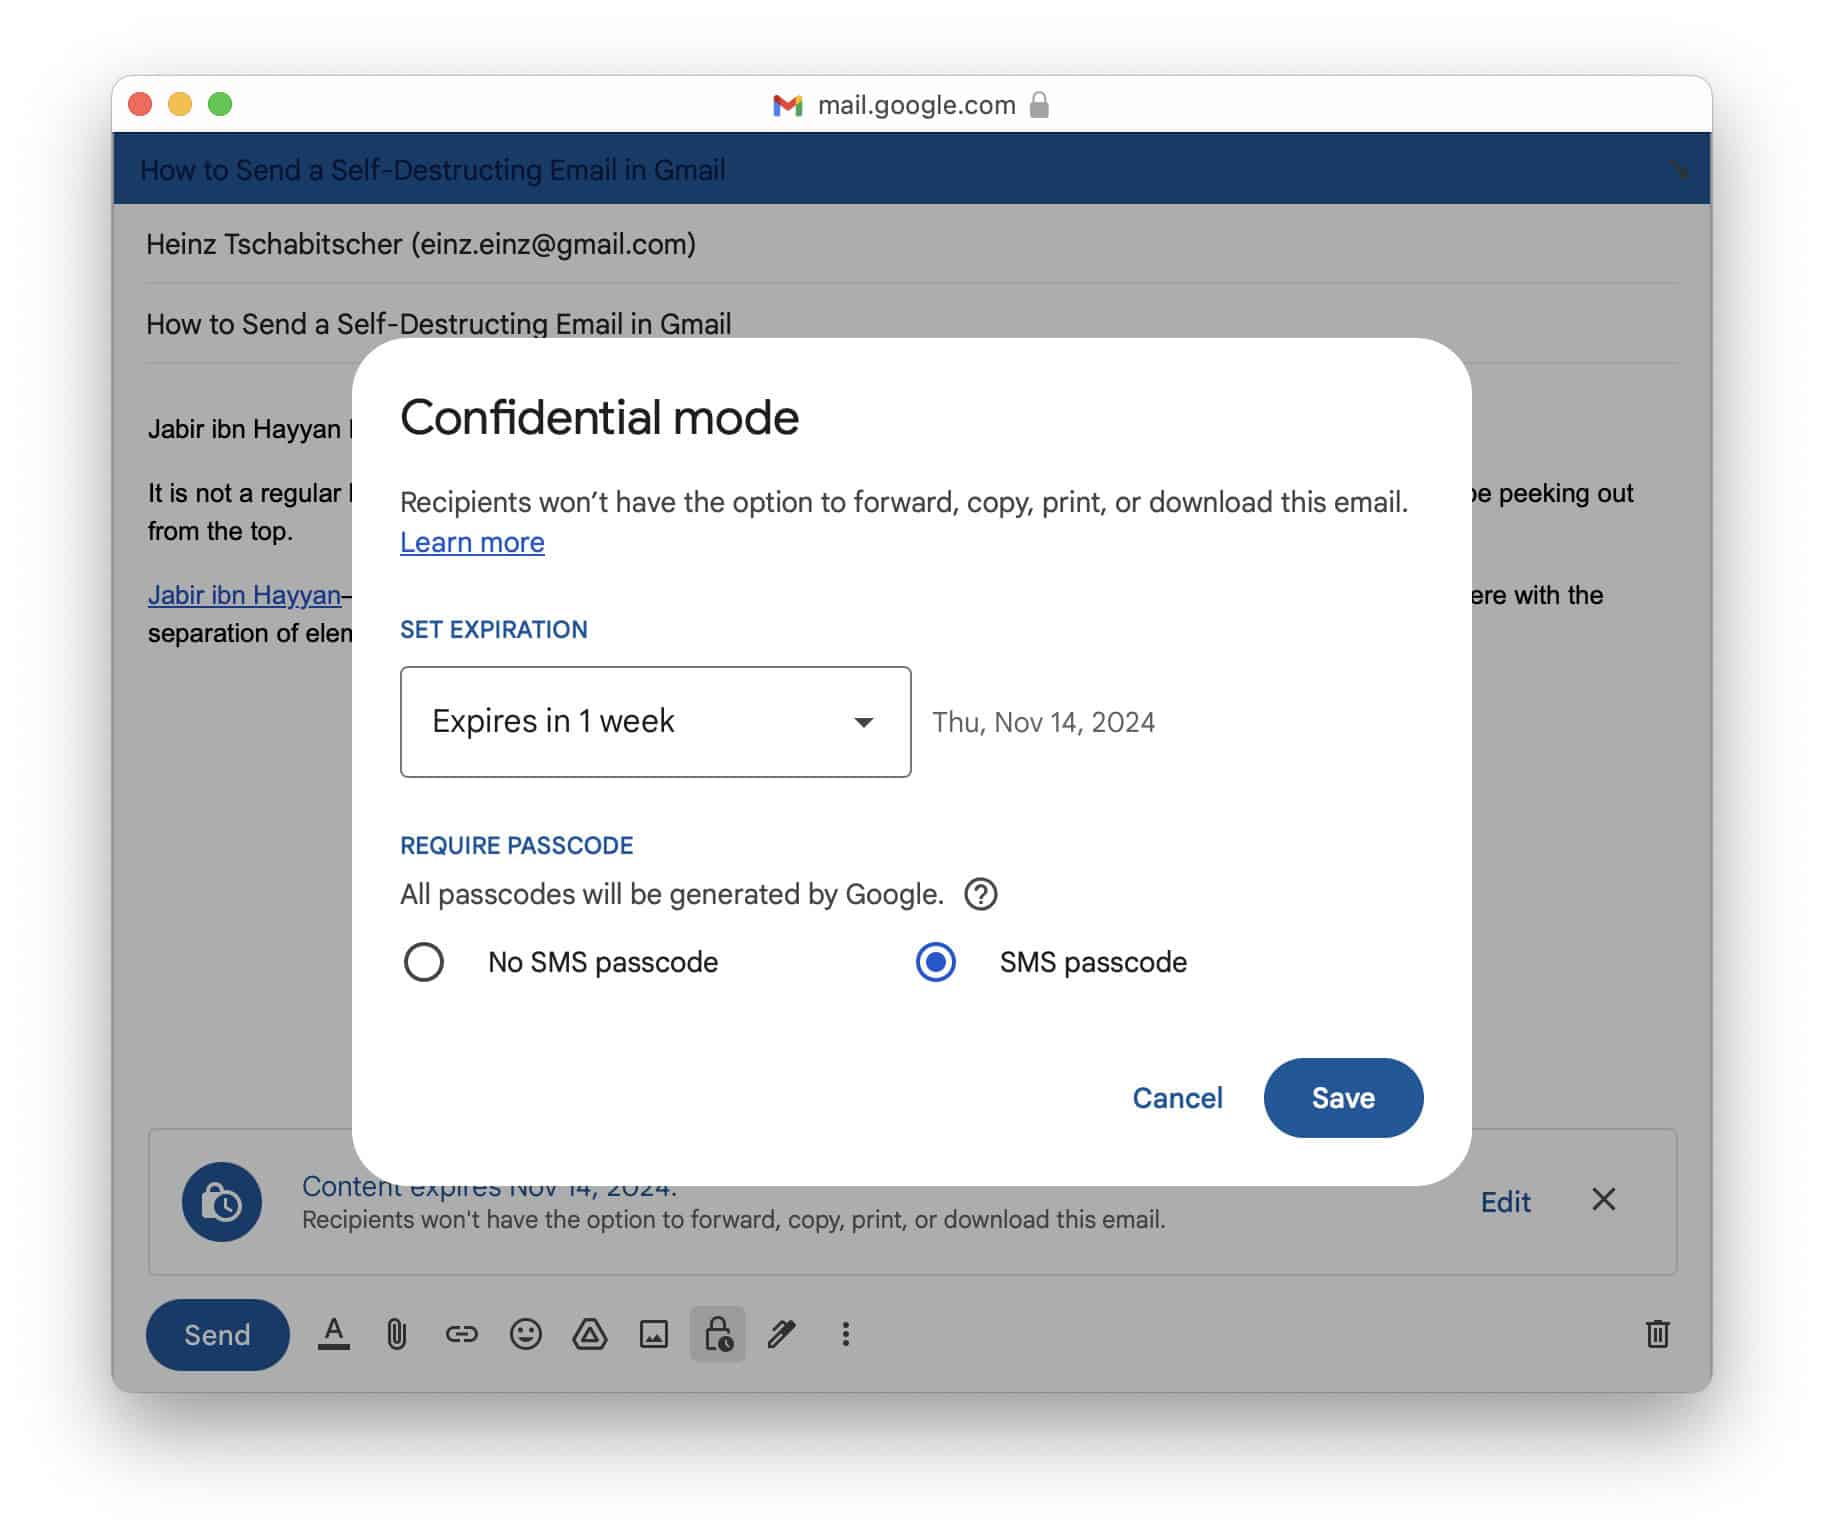Insert signature using the pen icon
Screen dimensions: 1824x1540
(781, 1334)
